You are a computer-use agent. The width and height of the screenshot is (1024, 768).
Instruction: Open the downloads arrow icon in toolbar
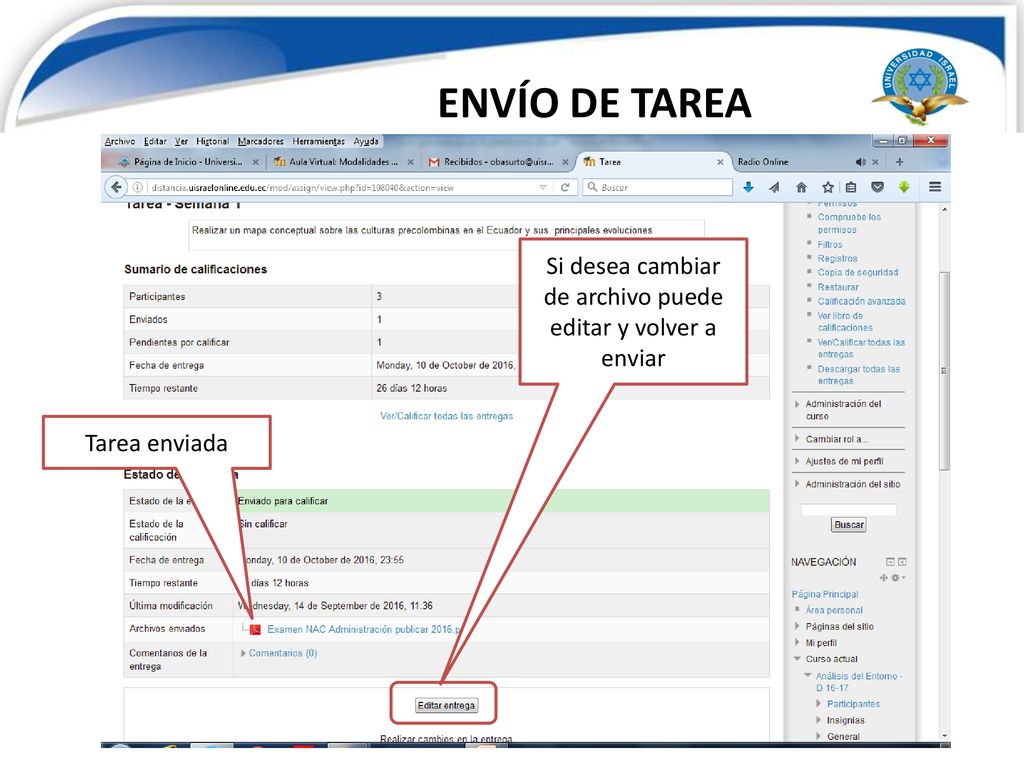point(748,187)
